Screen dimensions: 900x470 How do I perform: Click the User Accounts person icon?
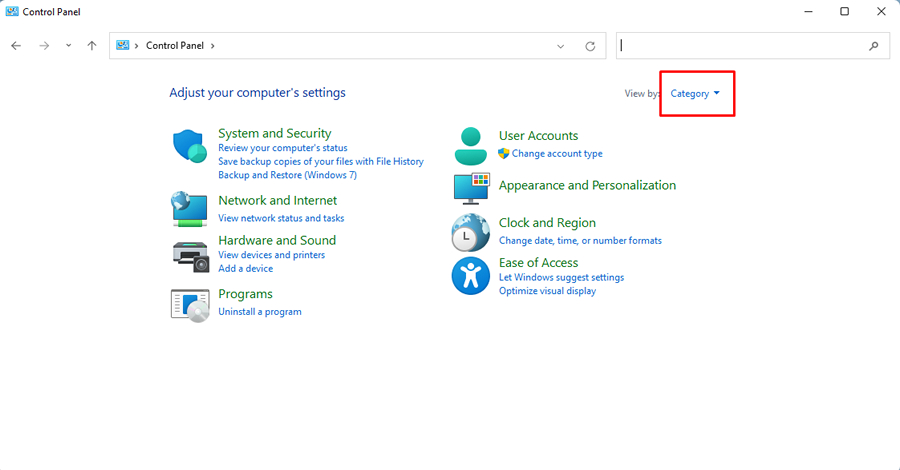coord(470,146)
